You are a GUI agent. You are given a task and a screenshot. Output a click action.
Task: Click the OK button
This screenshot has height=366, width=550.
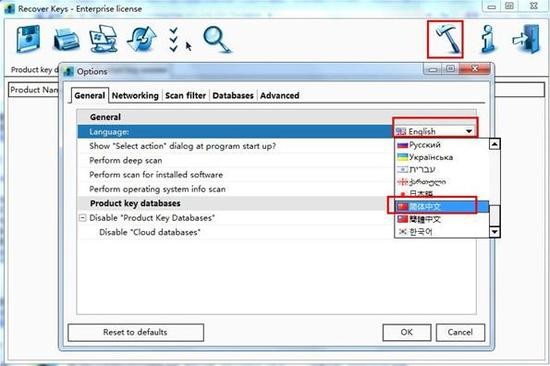[407, 332]
